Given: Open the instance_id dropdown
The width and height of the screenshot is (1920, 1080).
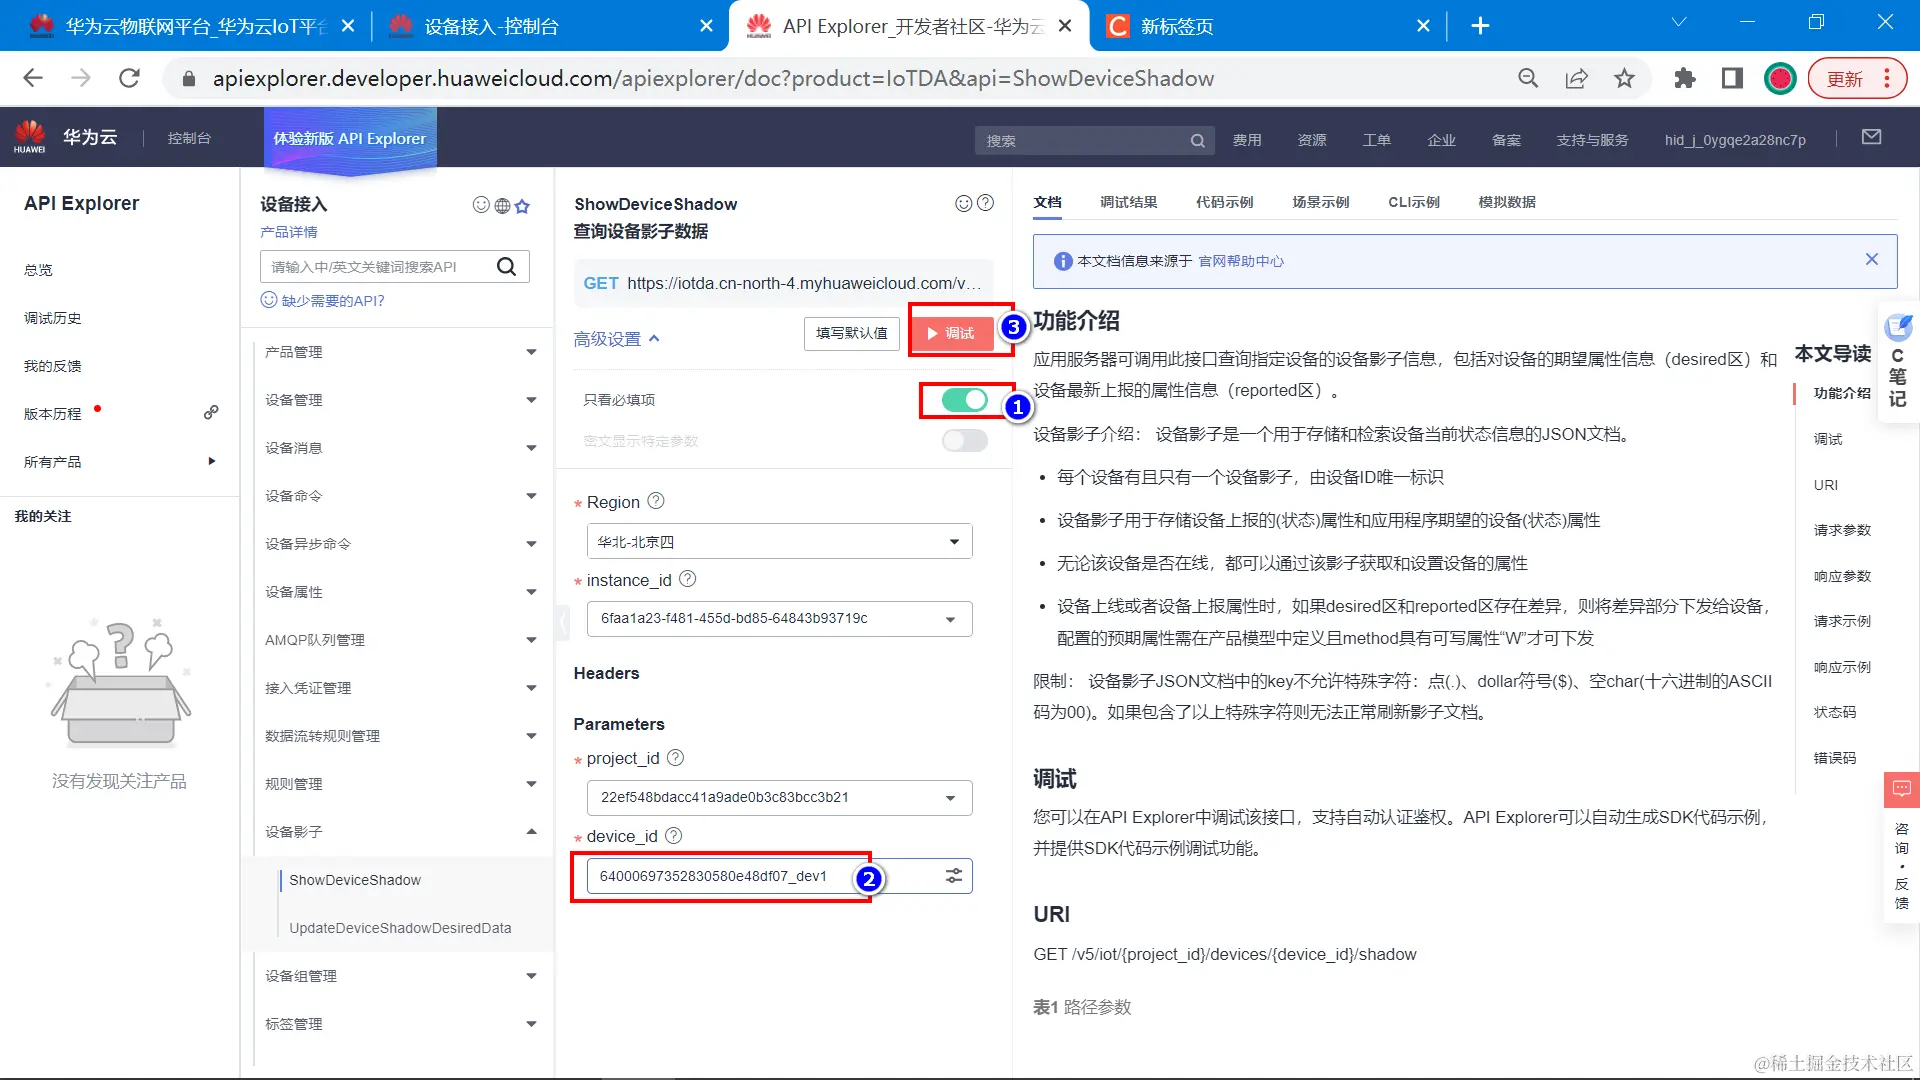Looking at the screenshot, I should pos(780,619).
